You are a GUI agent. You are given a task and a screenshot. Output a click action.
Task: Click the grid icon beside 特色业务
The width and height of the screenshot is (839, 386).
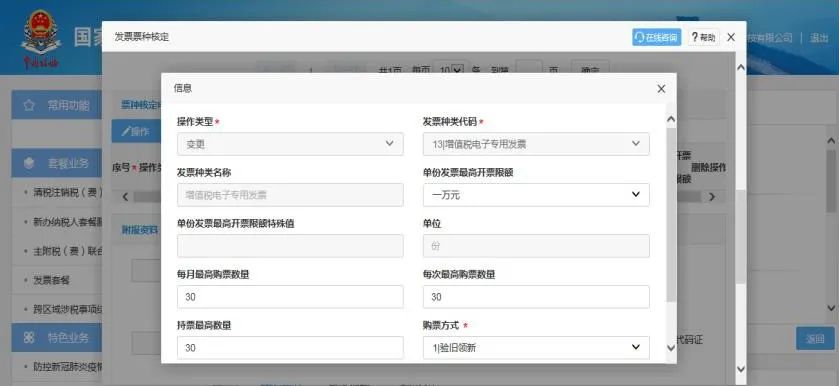29,338
